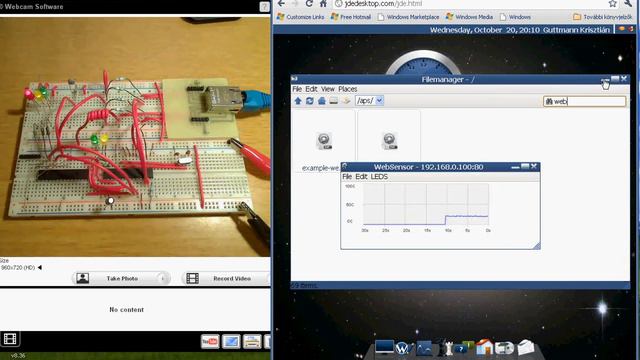Reload the page with the refresh icon
Image resolution: width=640 pixels, height=360 pixels.
point(309,4)
